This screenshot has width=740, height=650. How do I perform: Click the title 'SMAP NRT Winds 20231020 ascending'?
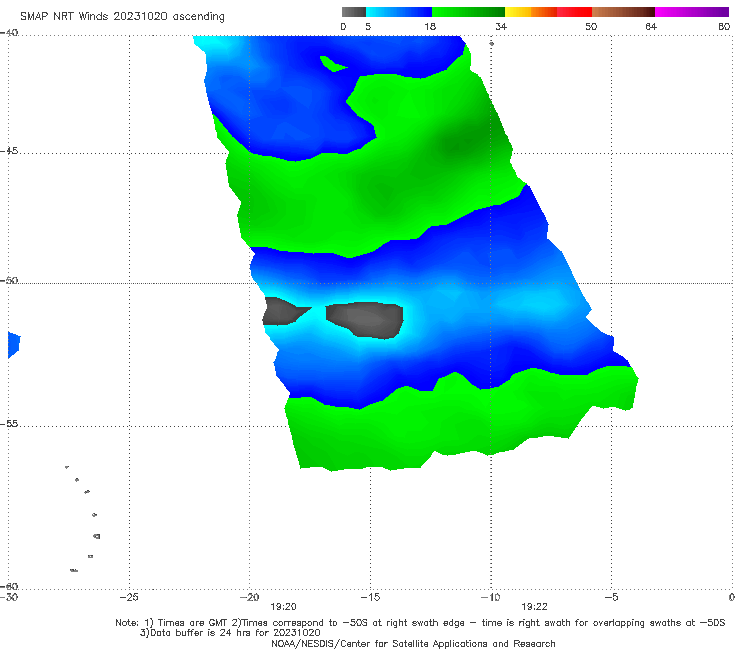[122, 17]
